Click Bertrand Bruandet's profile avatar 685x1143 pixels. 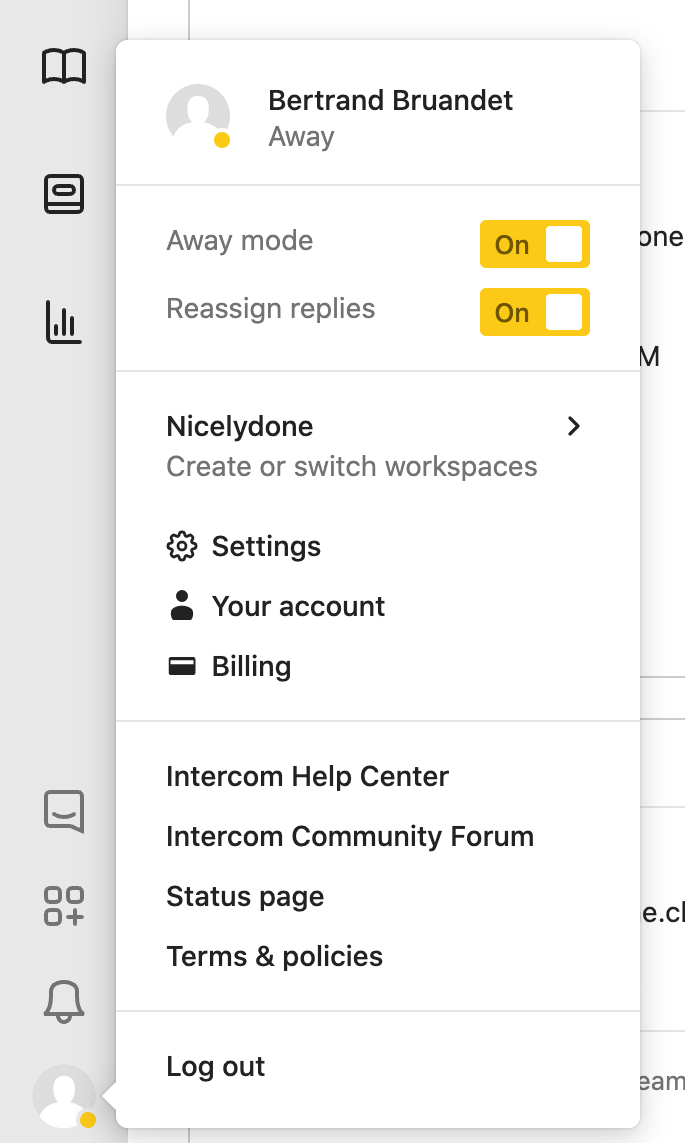point(197,115)
